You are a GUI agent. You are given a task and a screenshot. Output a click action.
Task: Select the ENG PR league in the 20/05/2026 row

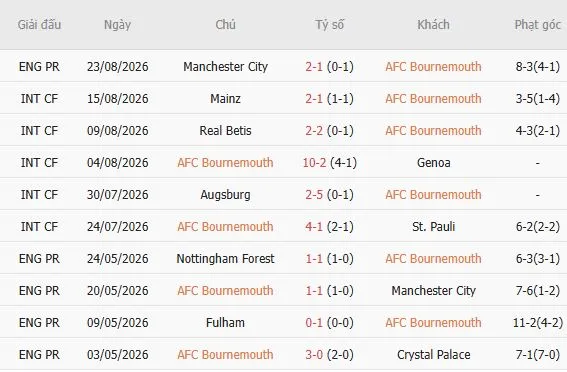[39, 291]
